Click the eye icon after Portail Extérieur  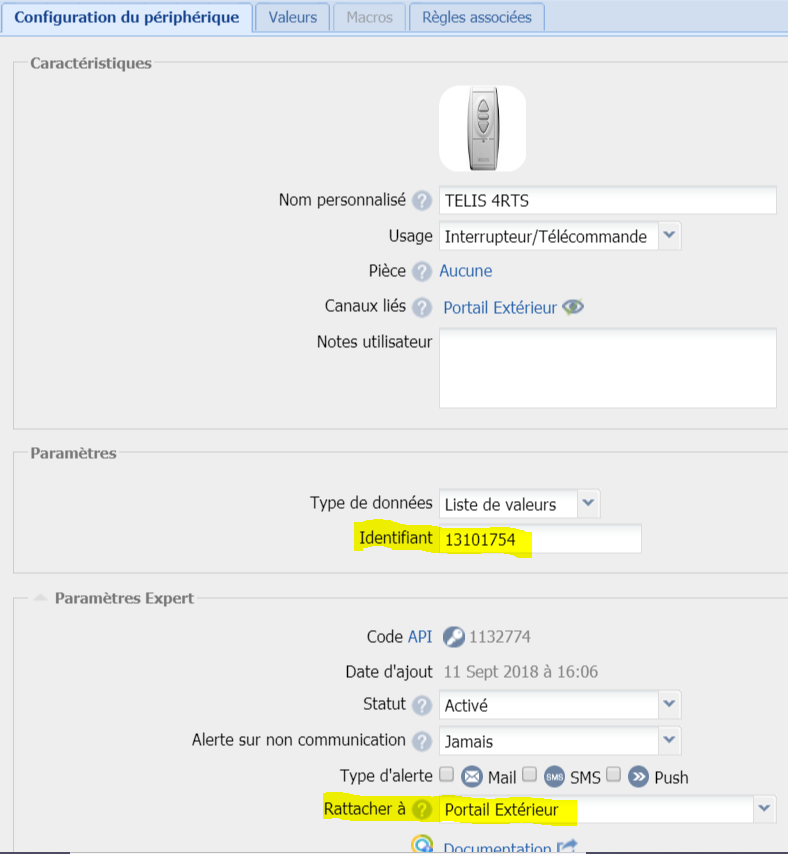pos(573,307)
